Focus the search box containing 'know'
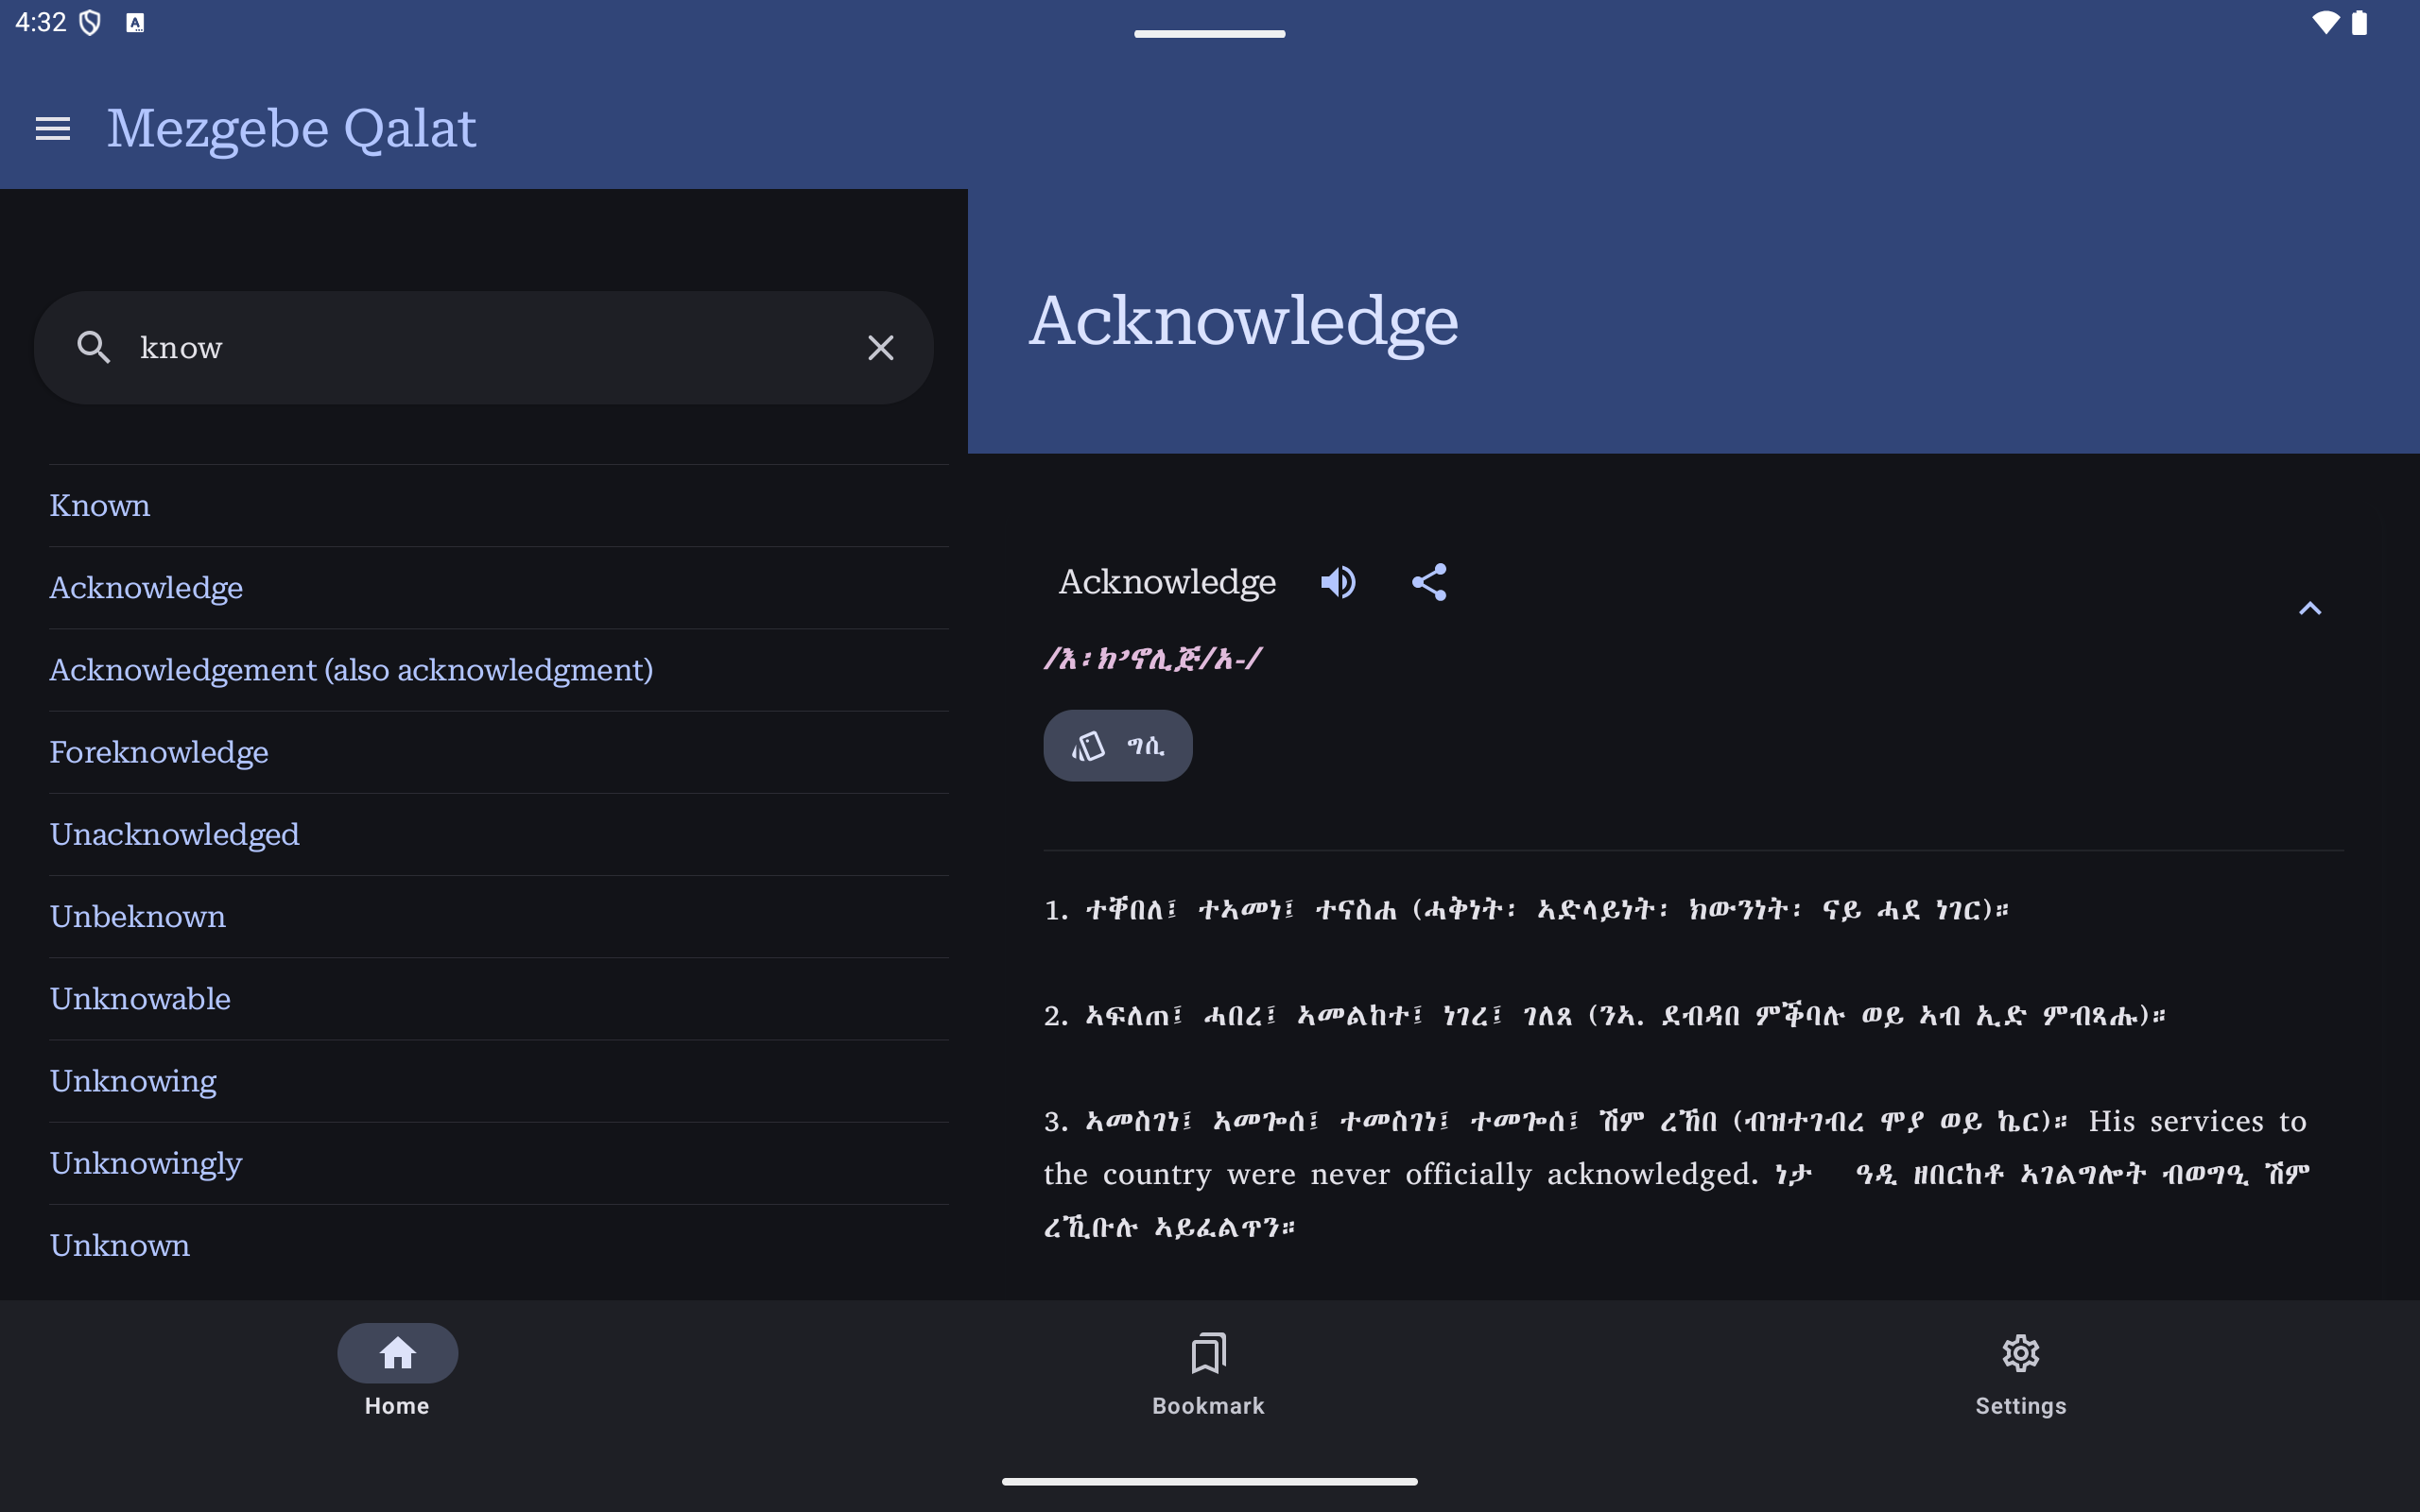Screen dimensions: 2420x1512 484,347
